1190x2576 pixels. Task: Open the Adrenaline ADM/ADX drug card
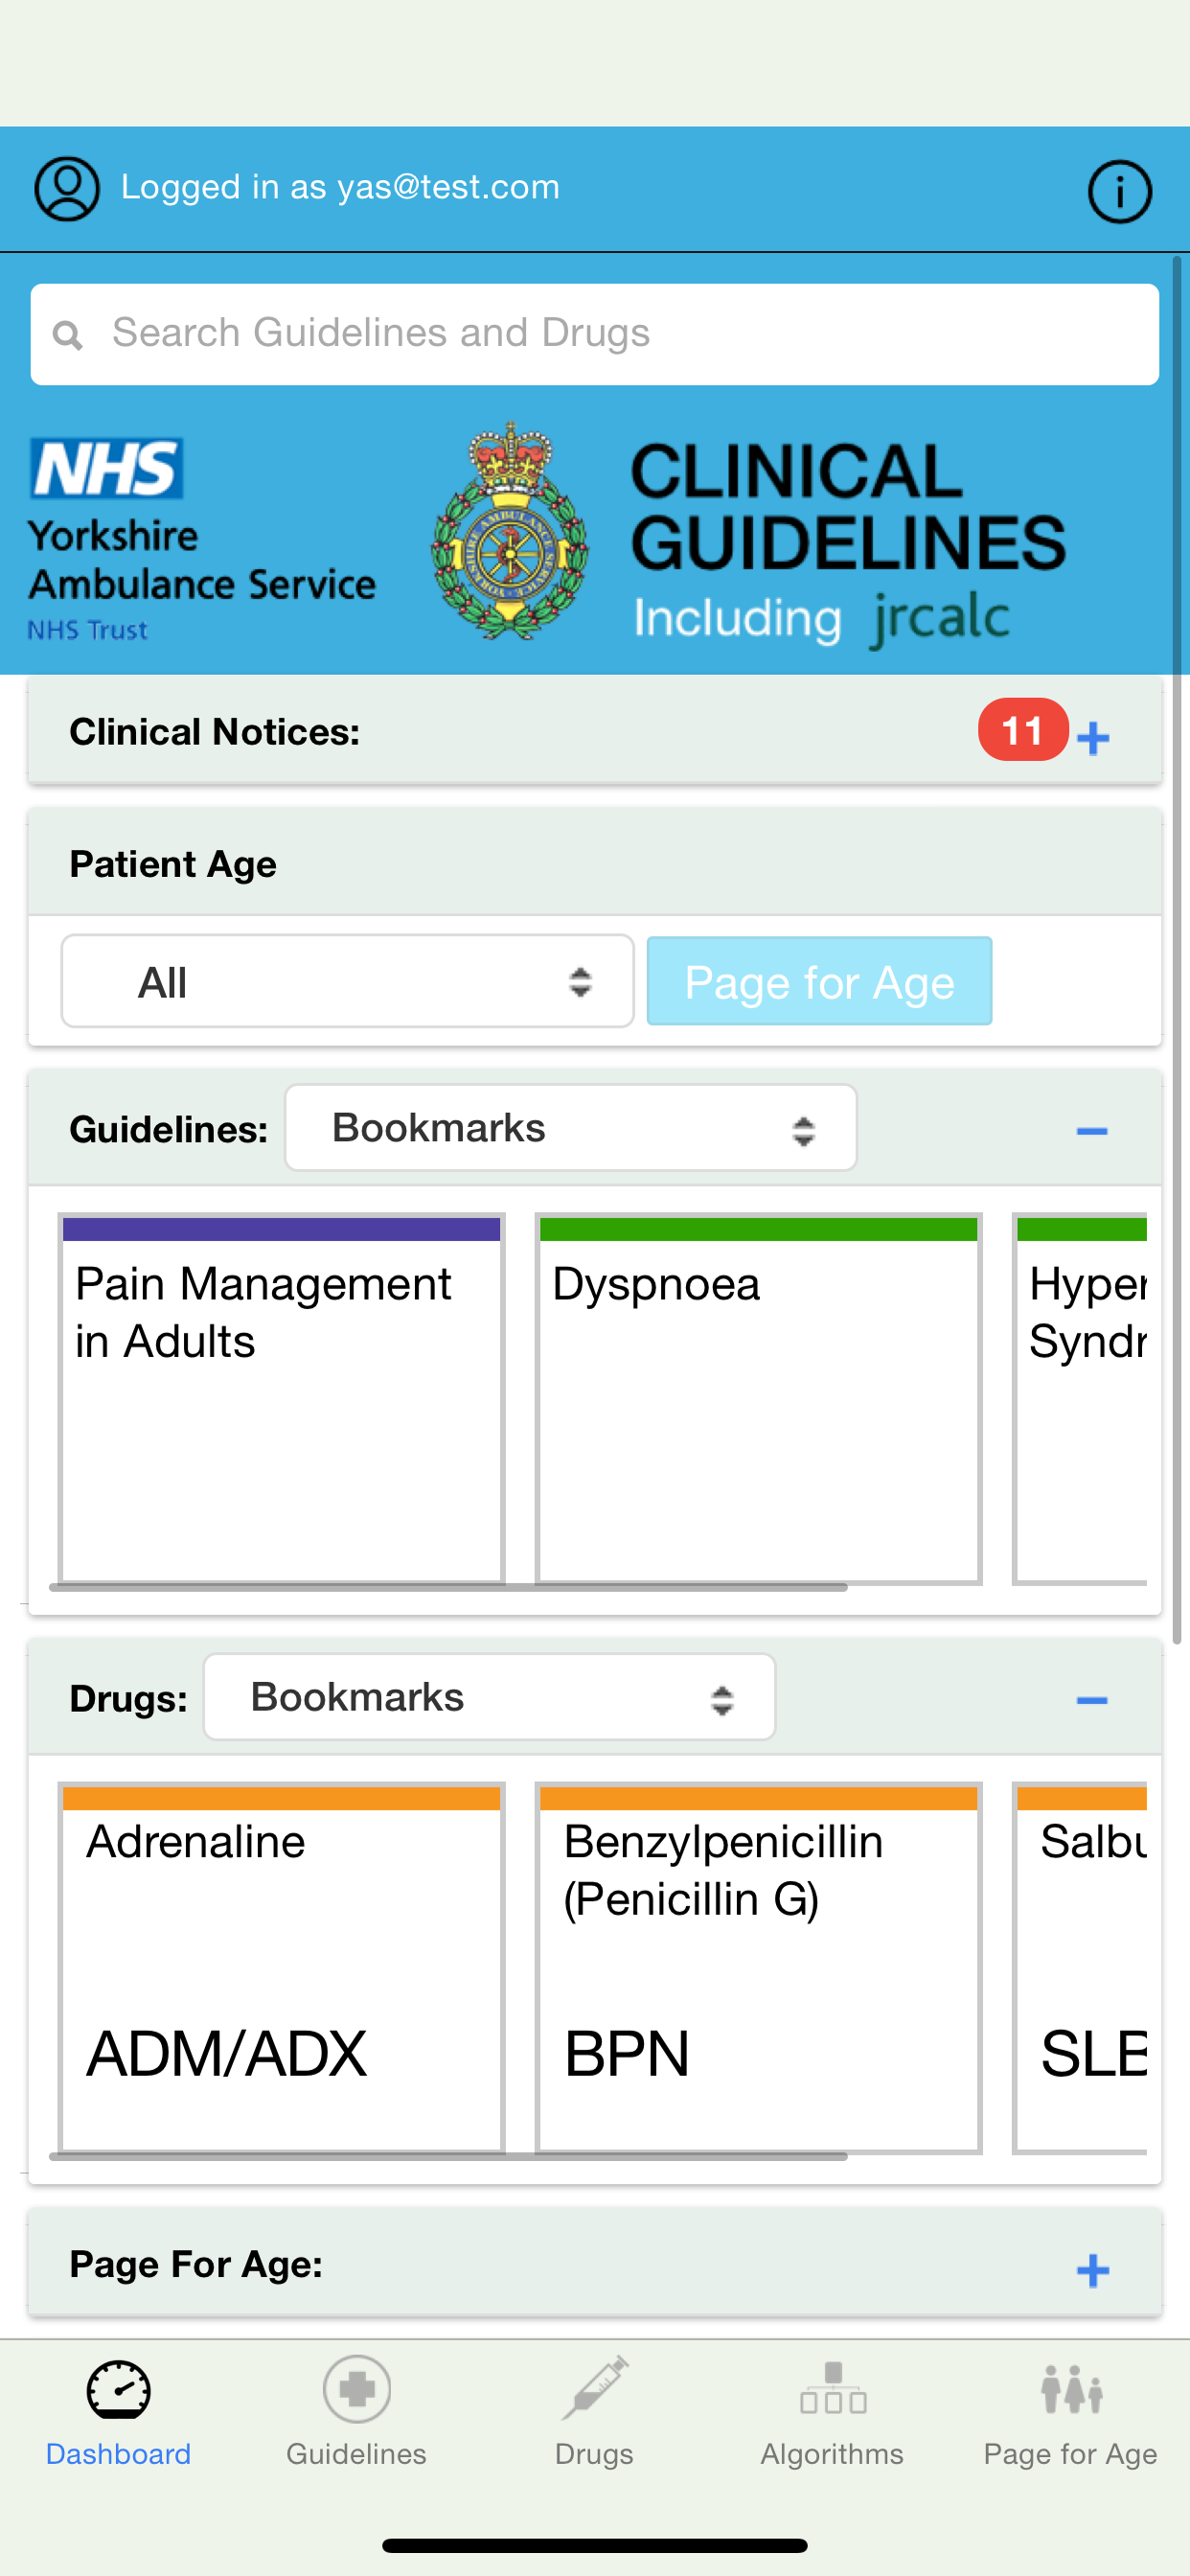tap(282, 1967)
